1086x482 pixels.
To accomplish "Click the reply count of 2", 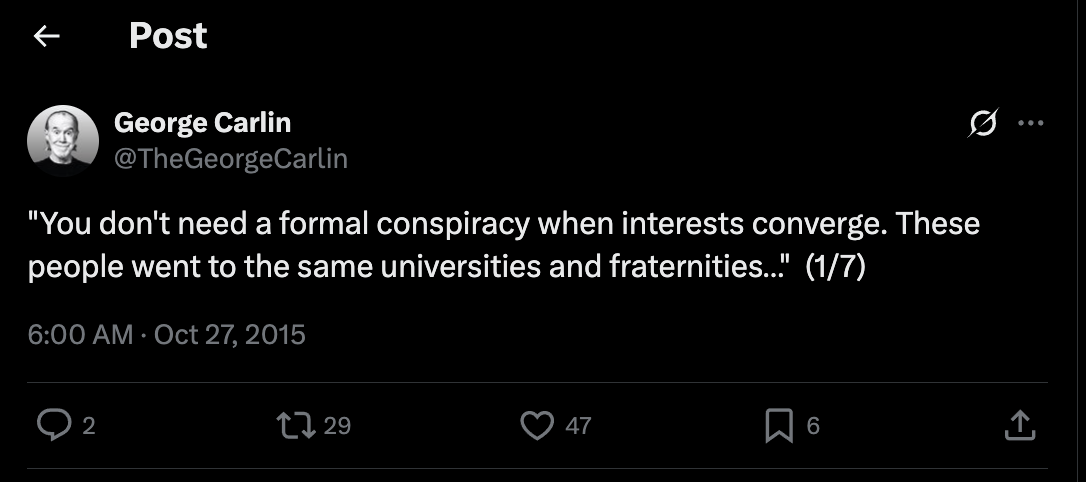I will coord(89,426).
